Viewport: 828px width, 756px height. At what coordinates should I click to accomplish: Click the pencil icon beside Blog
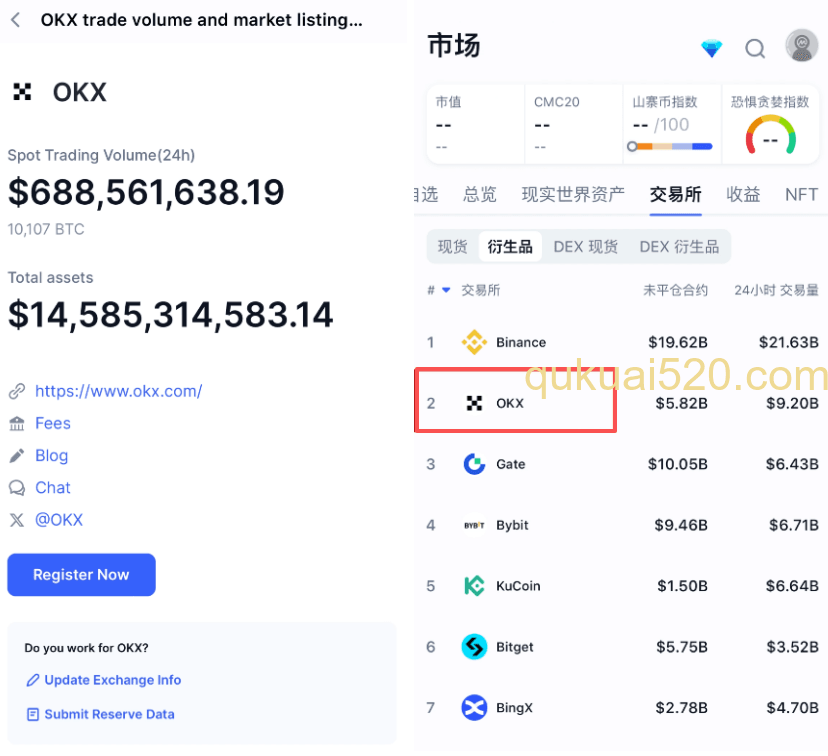click(x=17, y=456)
